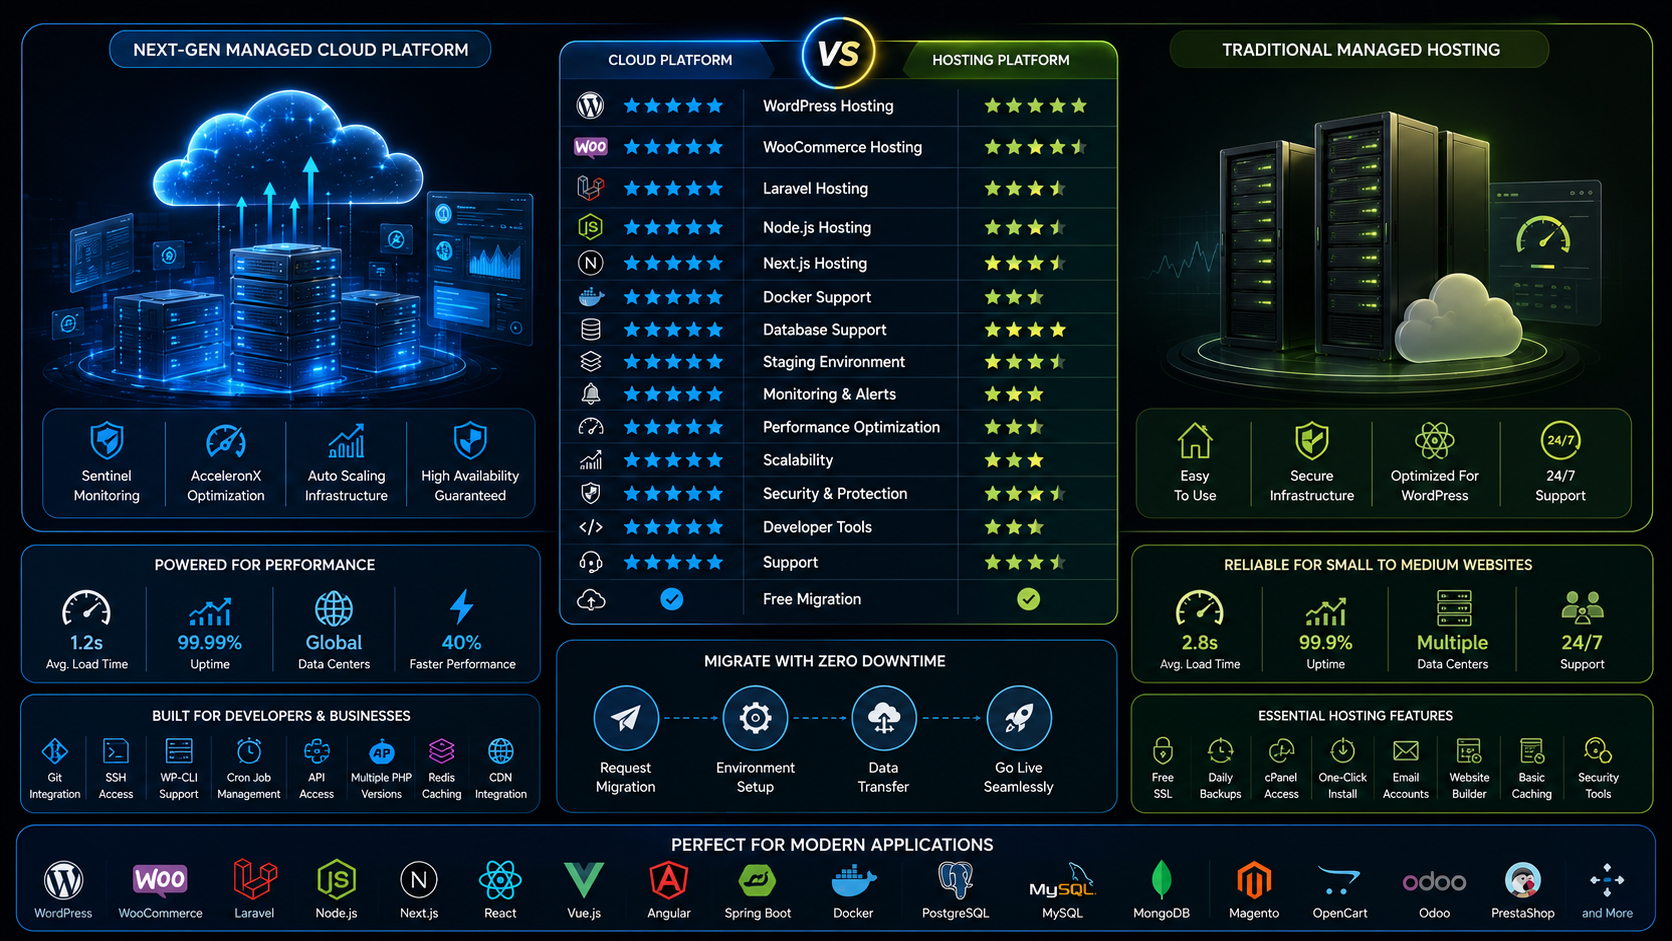The width and height of the screenshot is (1672, 941).
Task: Click the Monitoring & Alerts bell icon
Action: [x=591, y=394]
